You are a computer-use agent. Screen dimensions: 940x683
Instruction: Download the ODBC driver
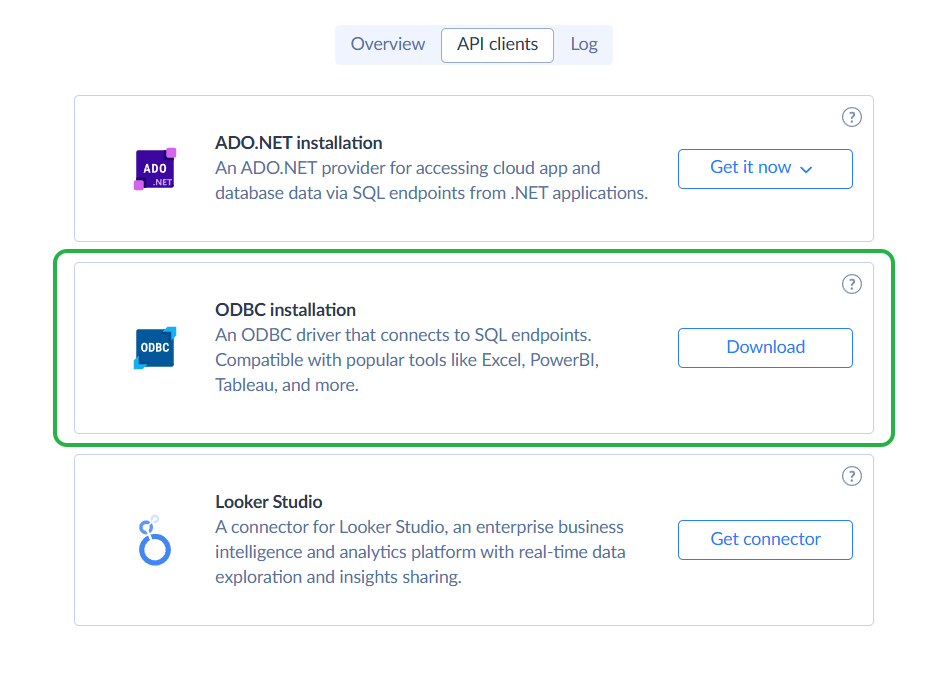click(765, 348)
